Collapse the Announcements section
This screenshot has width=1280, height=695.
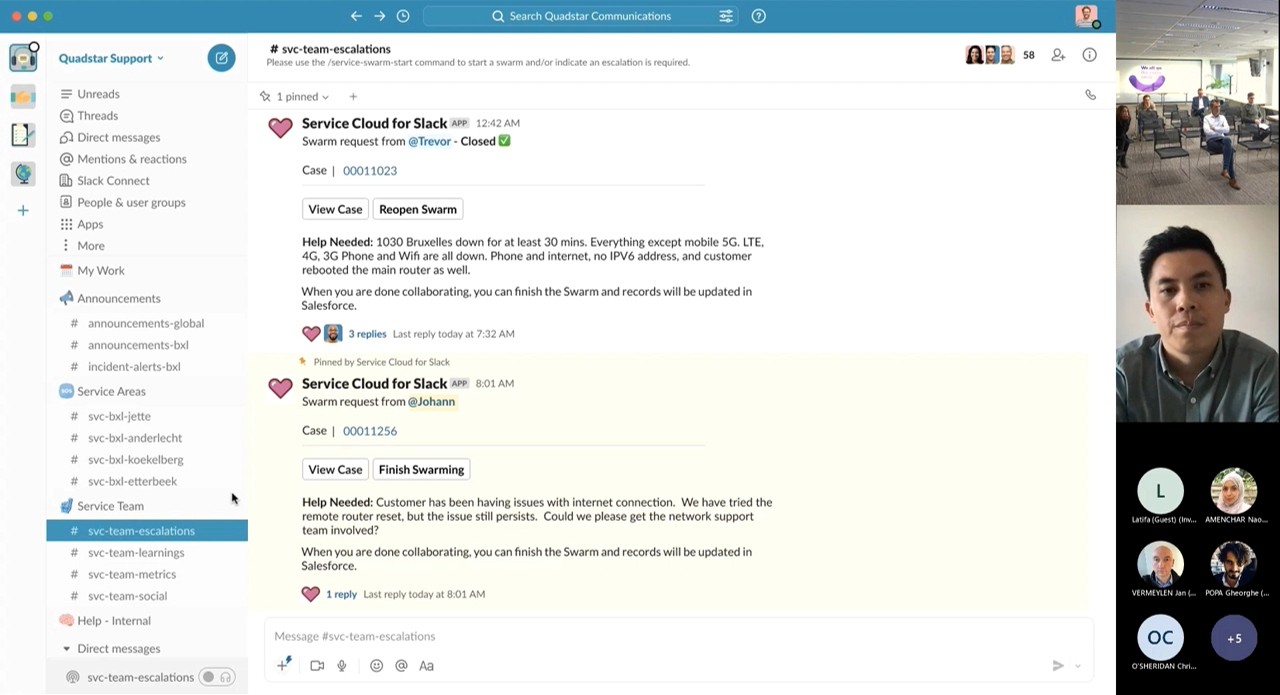click(x=118, y=298)
